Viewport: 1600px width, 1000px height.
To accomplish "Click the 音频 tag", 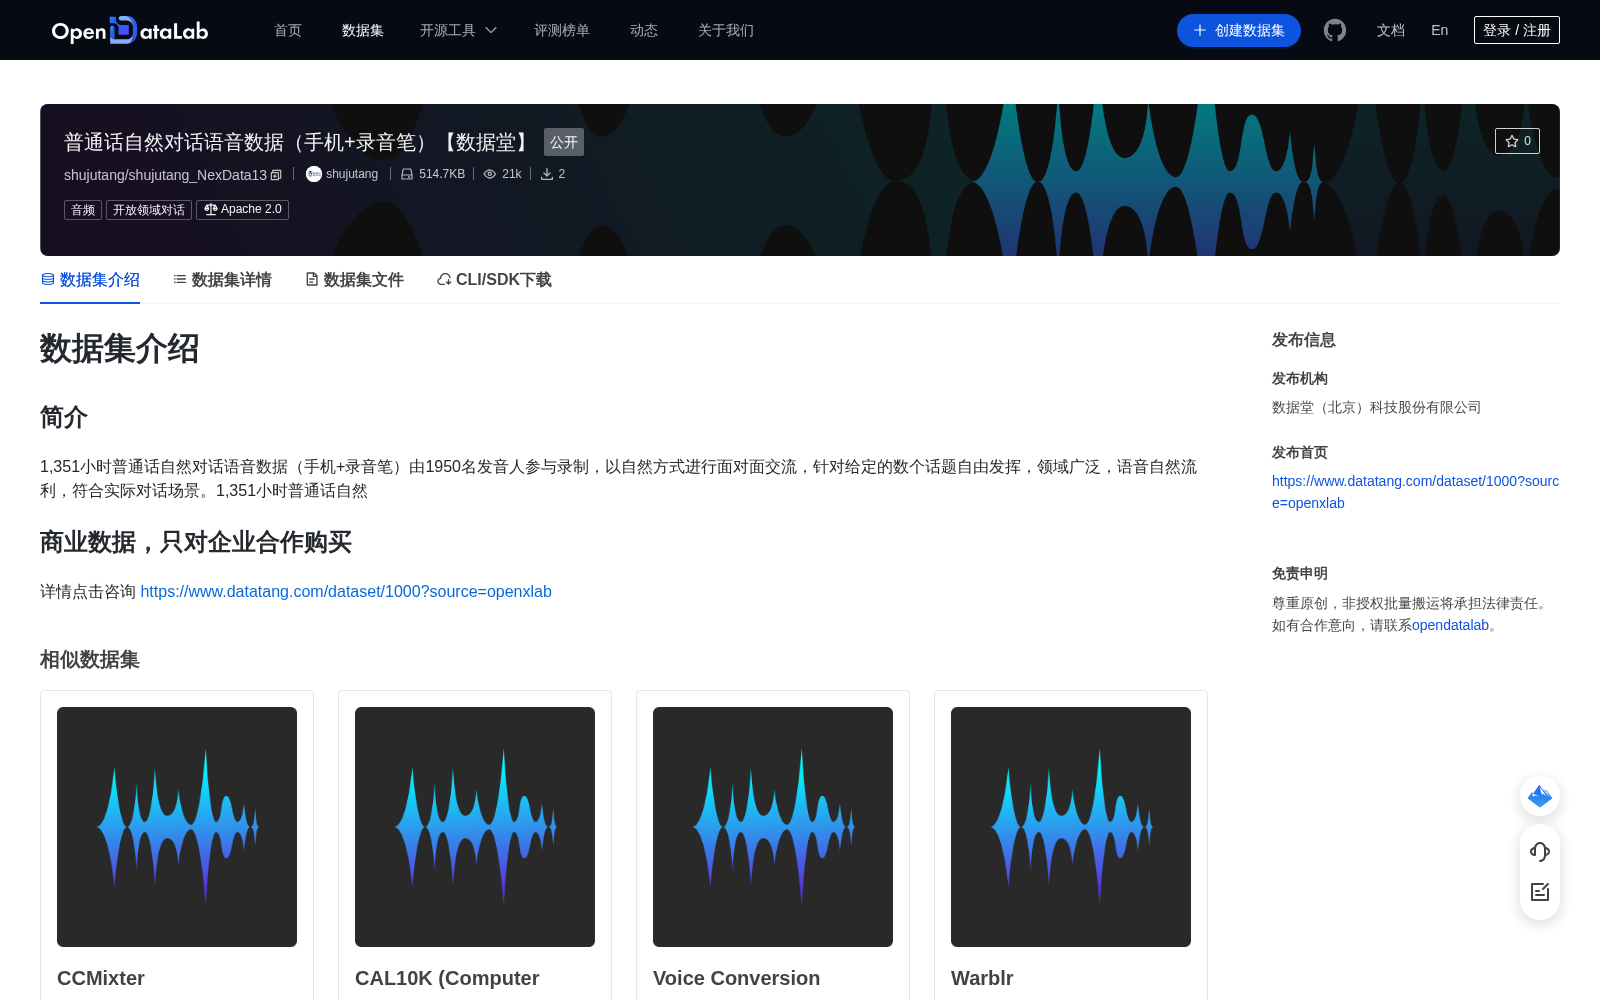I will 83,210.
